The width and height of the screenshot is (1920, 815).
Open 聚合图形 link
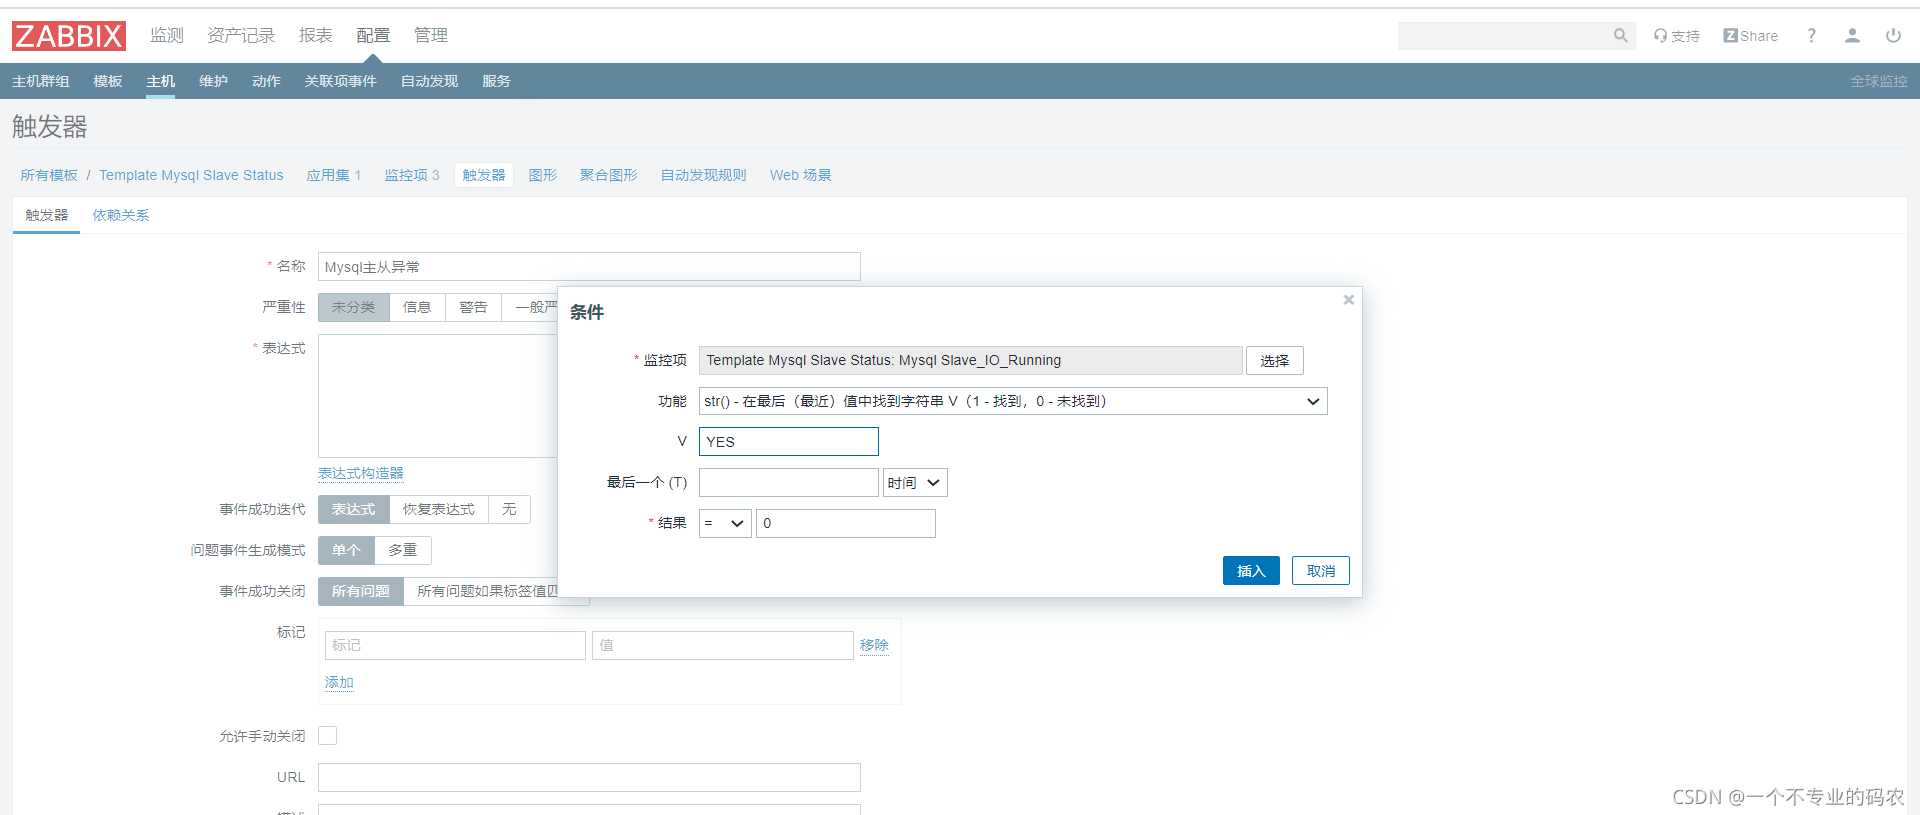[x=608, y=175]
